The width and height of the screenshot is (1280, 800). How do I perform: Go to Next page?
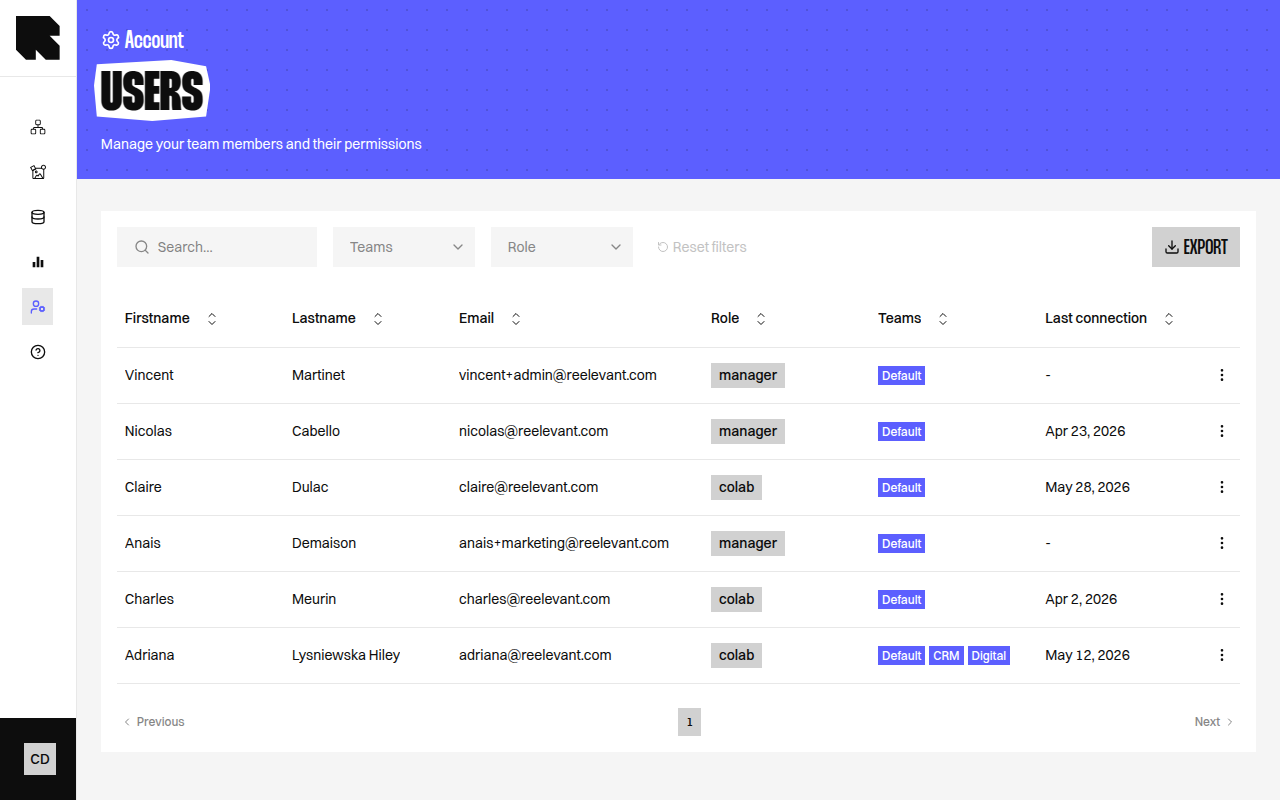[1214, 722]
